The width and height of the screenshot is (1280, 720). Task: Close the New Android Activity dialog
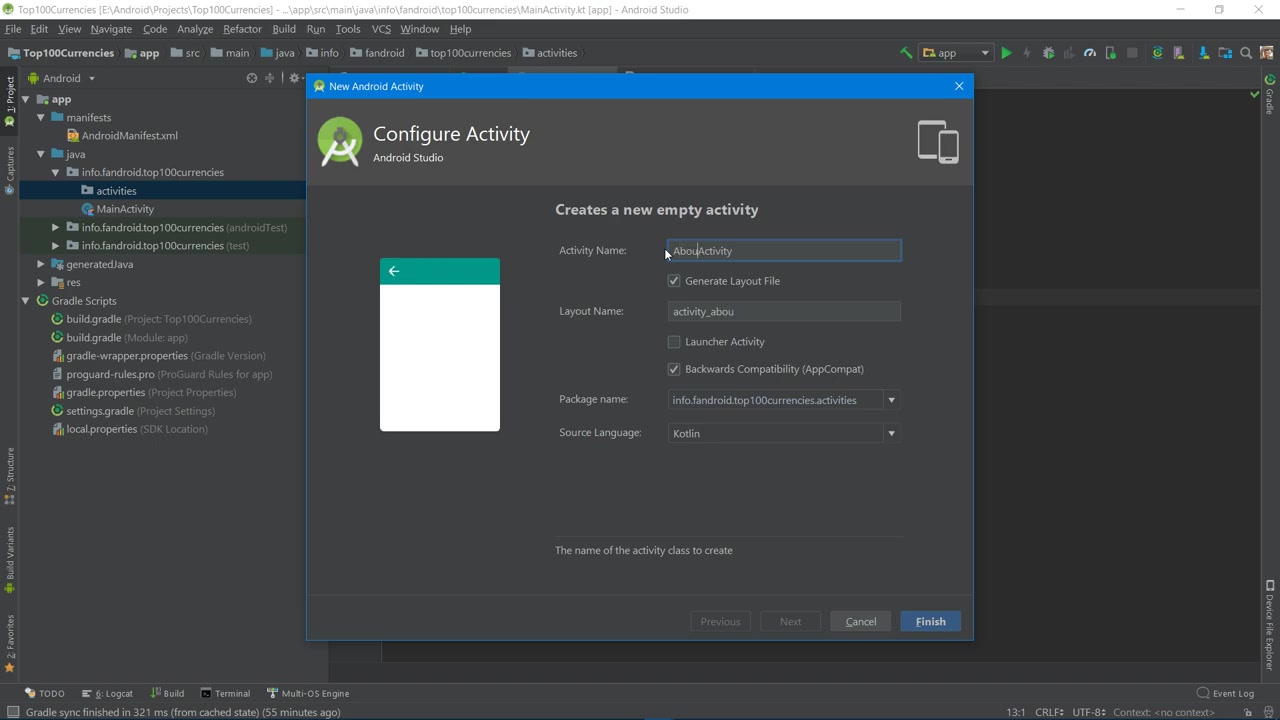click(x=959, y=86)
